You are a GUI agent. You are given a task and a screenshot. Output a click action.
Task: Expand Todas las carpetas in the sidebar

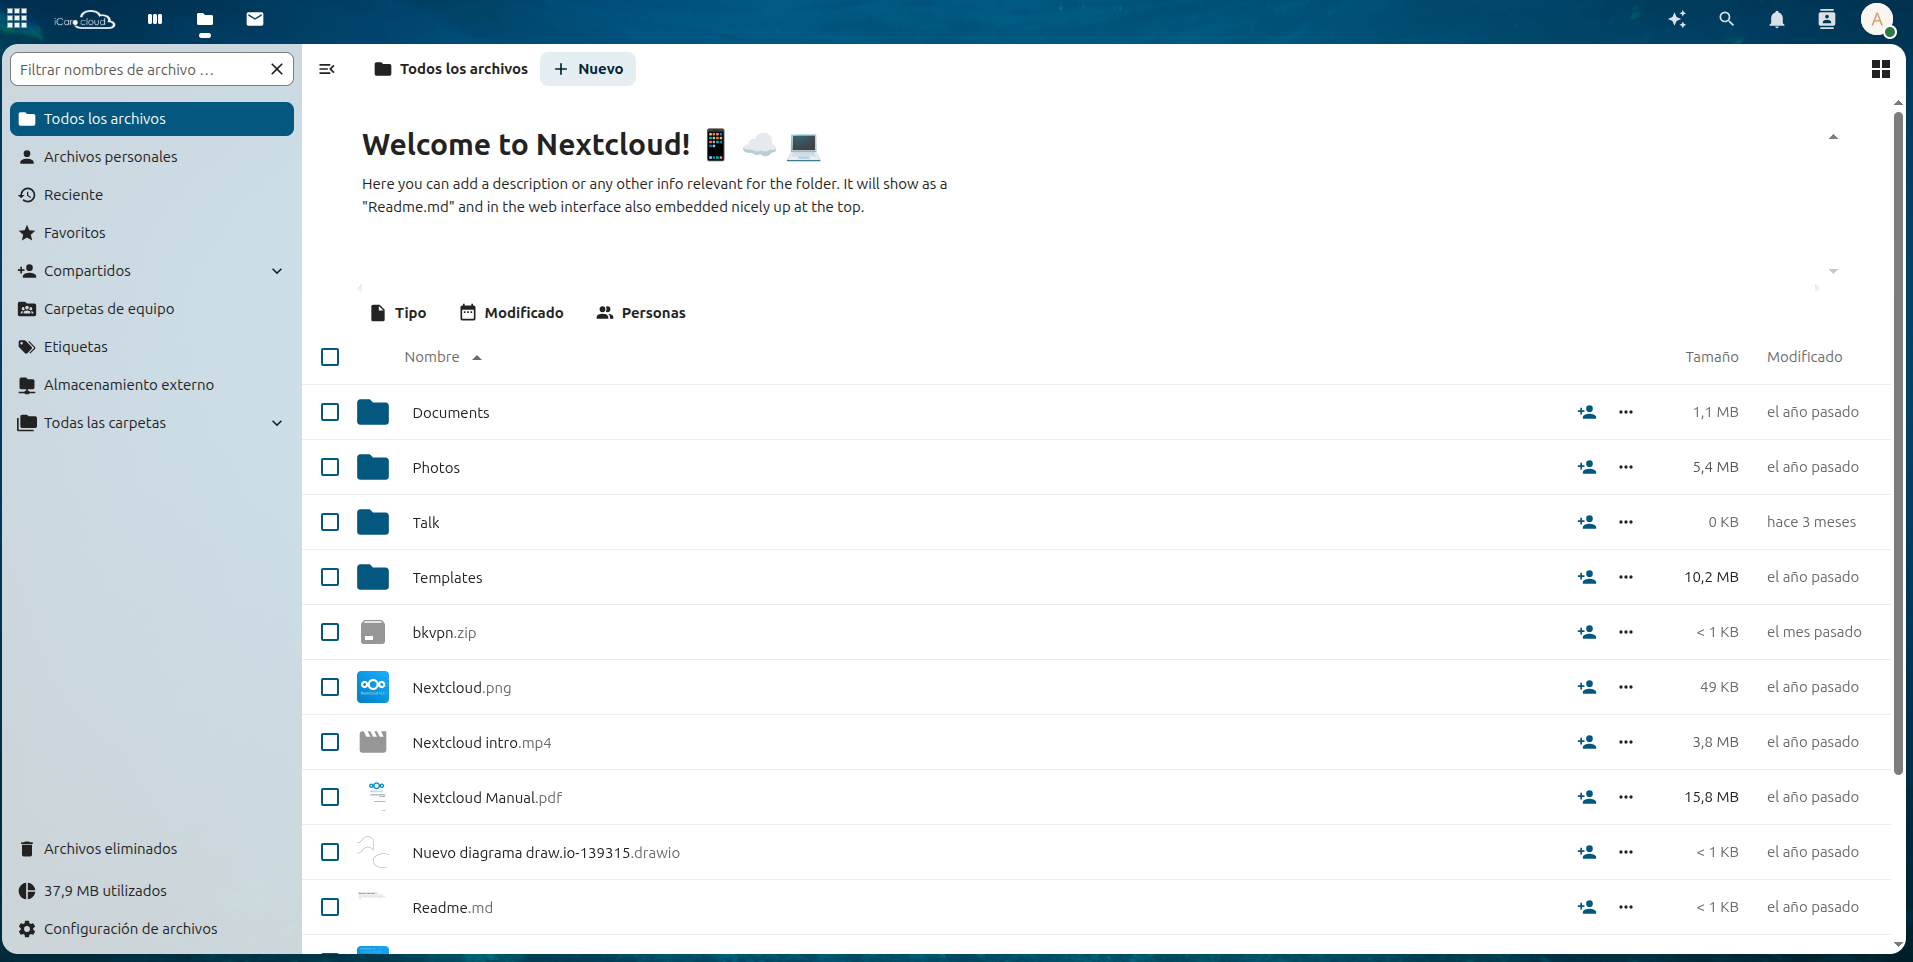(276, 422)
